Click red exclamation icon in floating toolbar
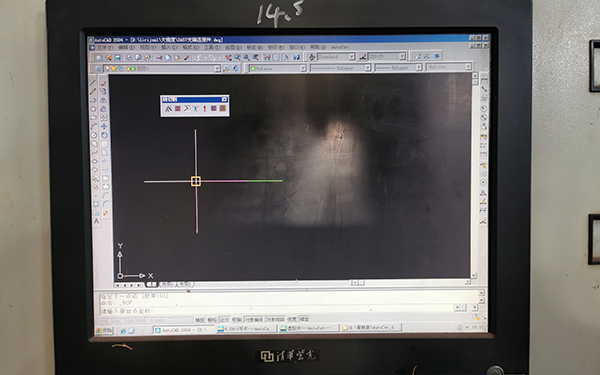 click(204, 109)
